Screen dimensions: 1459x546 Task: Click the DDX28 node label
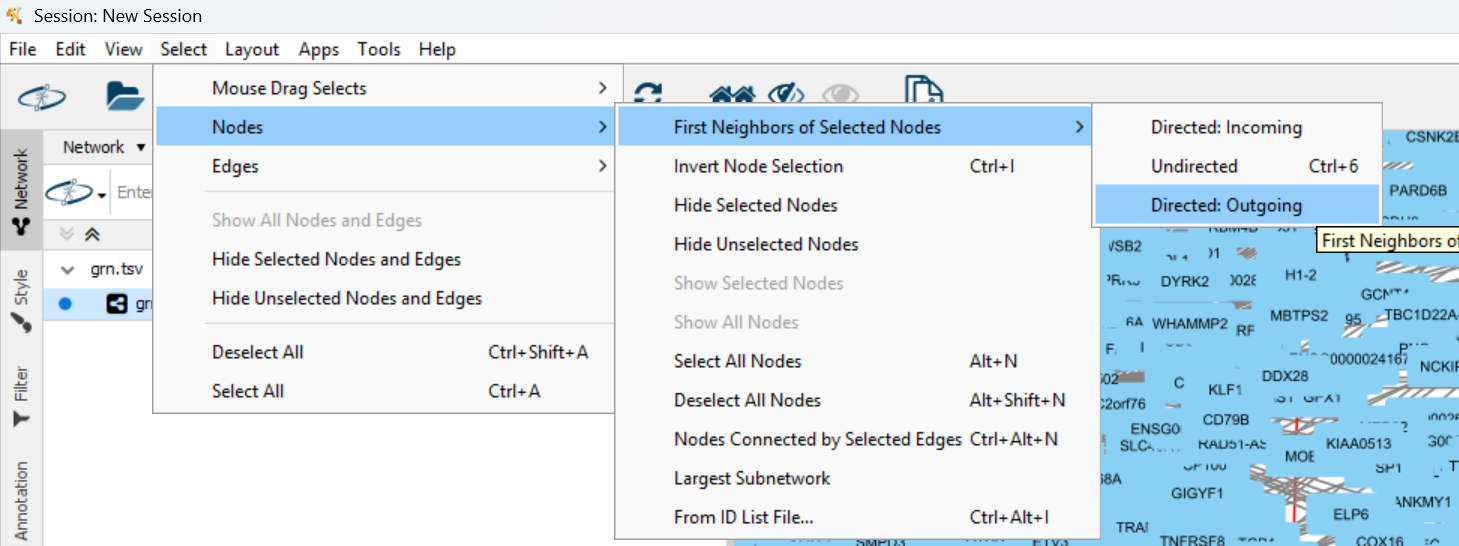pyautogui.click(x=1285, y=376)
